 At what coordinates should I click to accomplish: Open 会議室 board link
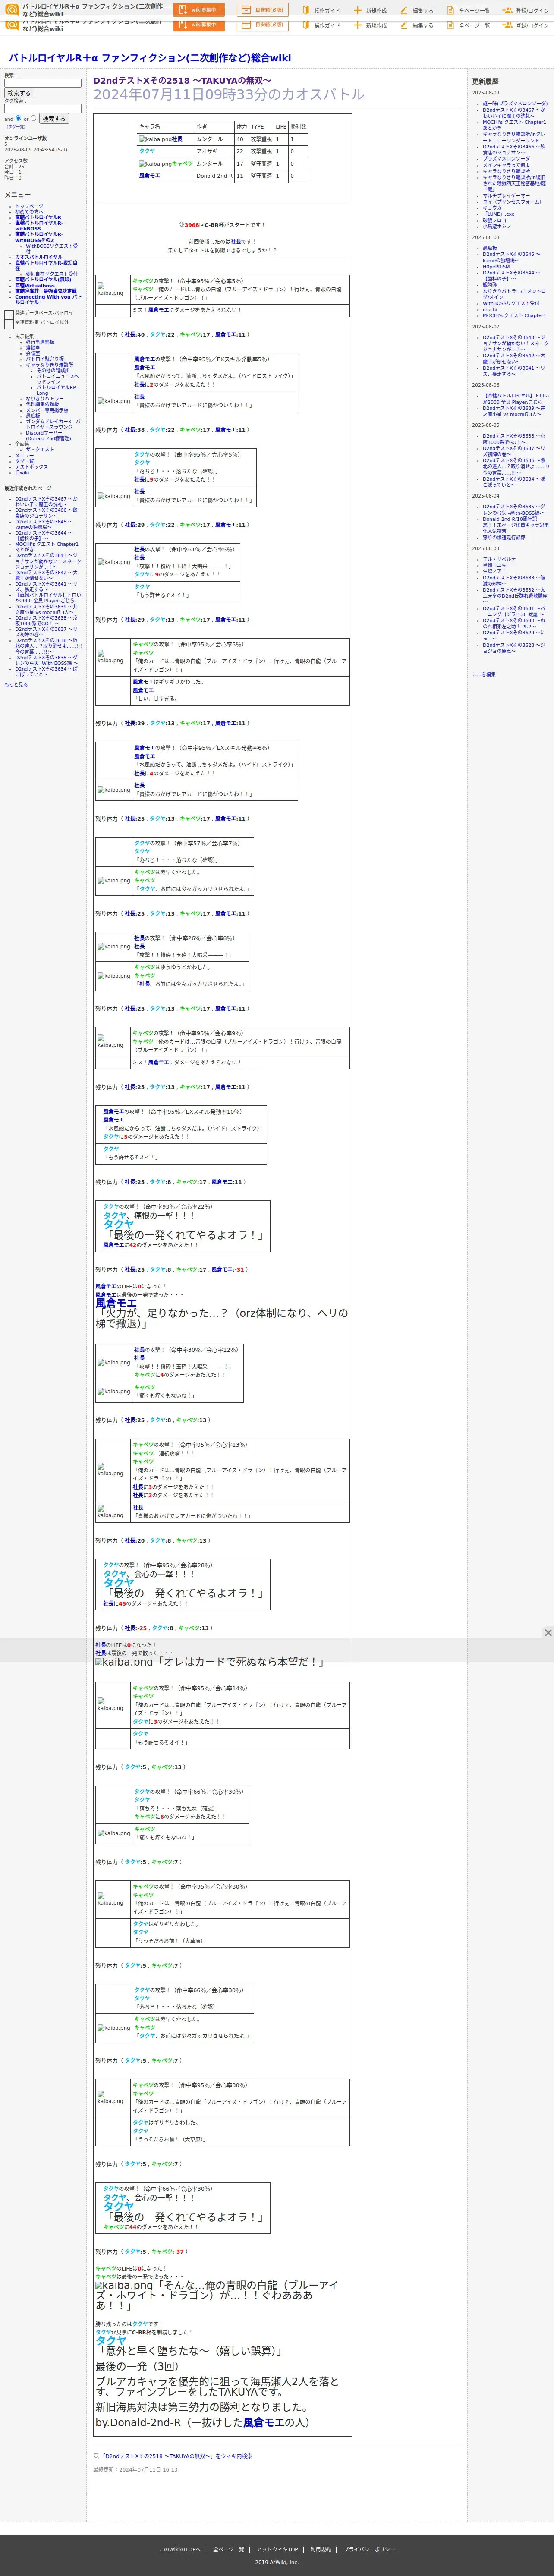coord(33,353)
